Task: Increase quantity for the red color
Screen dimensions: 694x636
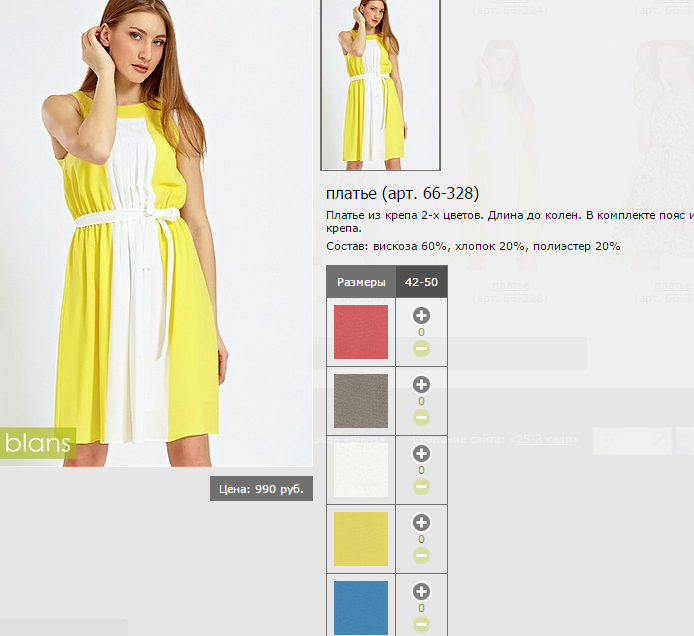Action: tap(421, 315)
